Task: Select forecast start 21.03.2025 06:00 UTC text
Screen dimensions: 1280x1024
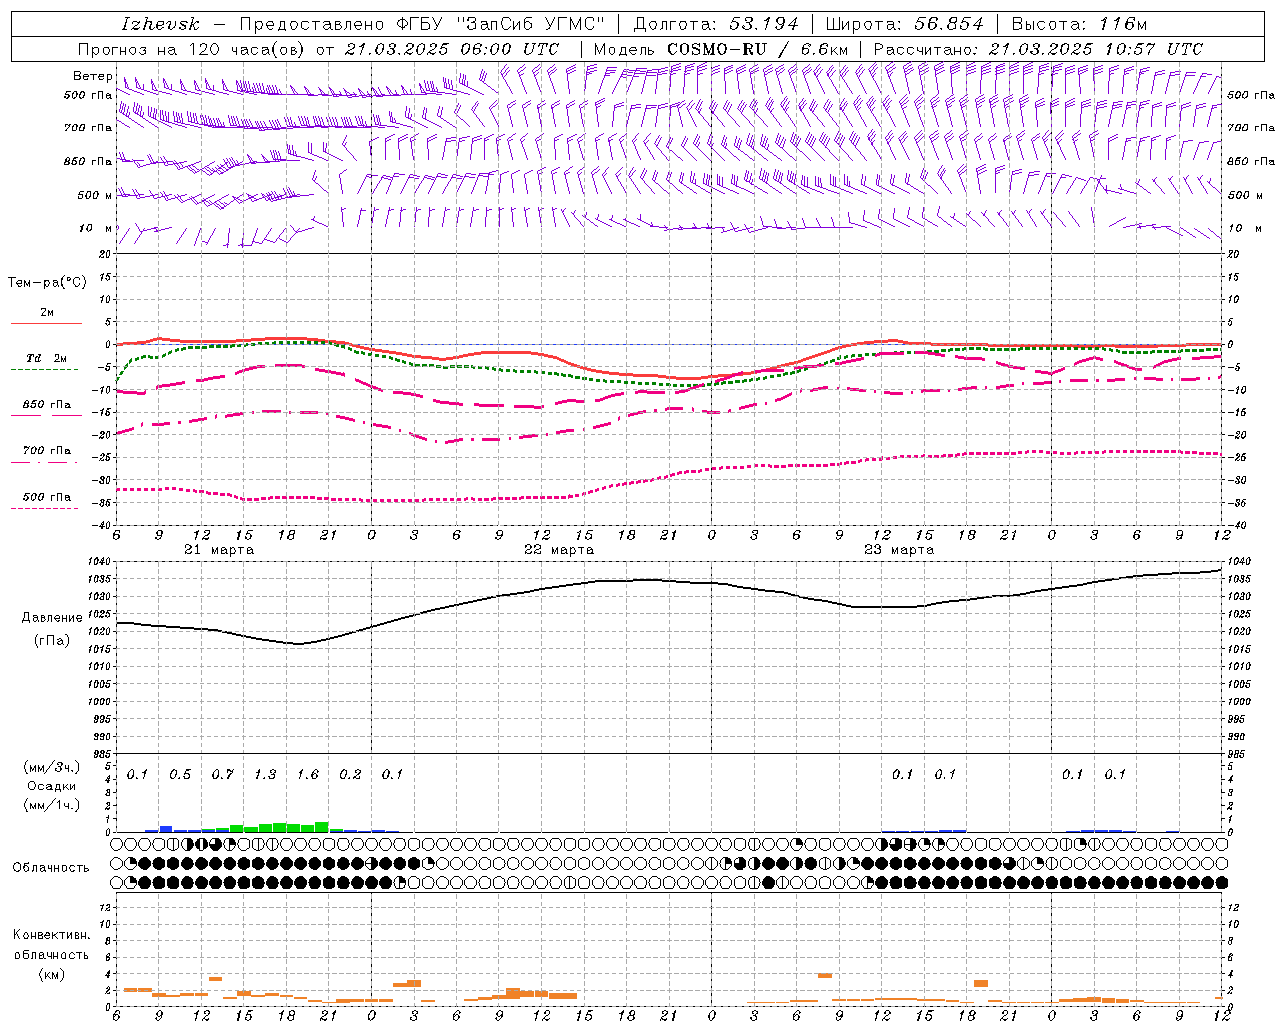Action: (452, 49)
